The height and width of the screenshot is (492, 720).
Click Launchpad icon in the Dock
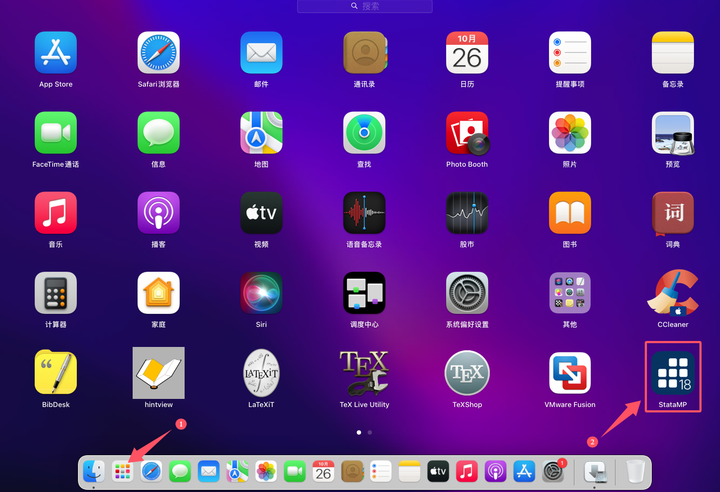click(x=123, y=471)
